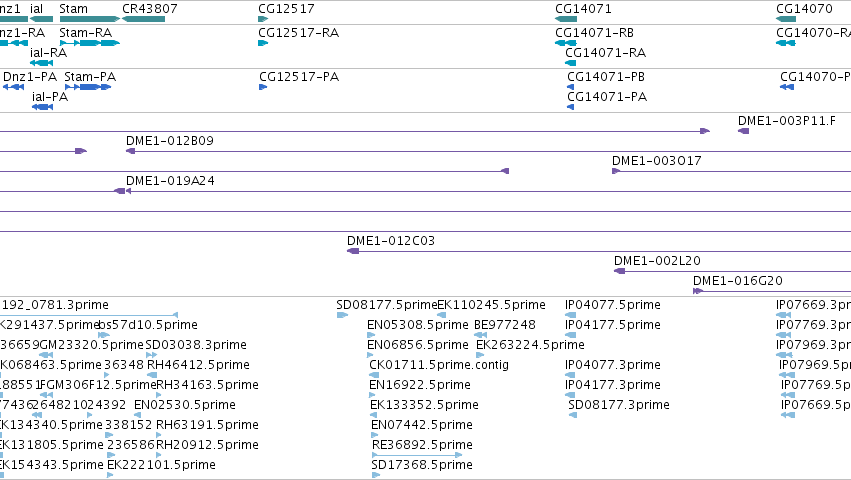This screenshot has height=480, width=851.
Task: Select the DME1-012C03 BAC start arrow
Action: pos(353,251)
